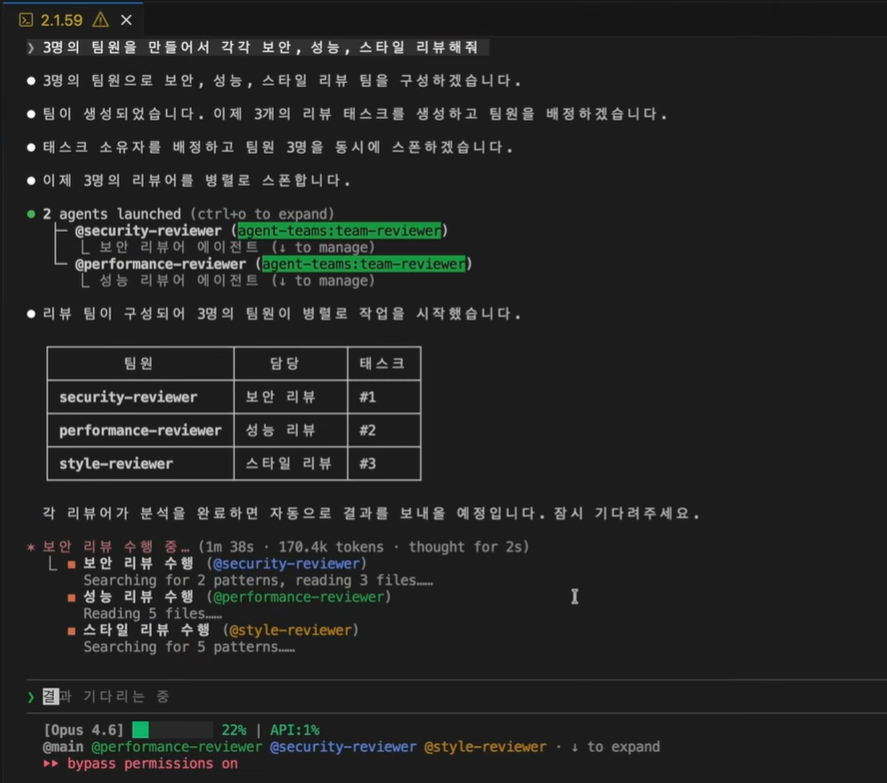
Task: Click the red asterisk spinner beside '보안 리뷰 수행 중'
Action: point(31,547)
